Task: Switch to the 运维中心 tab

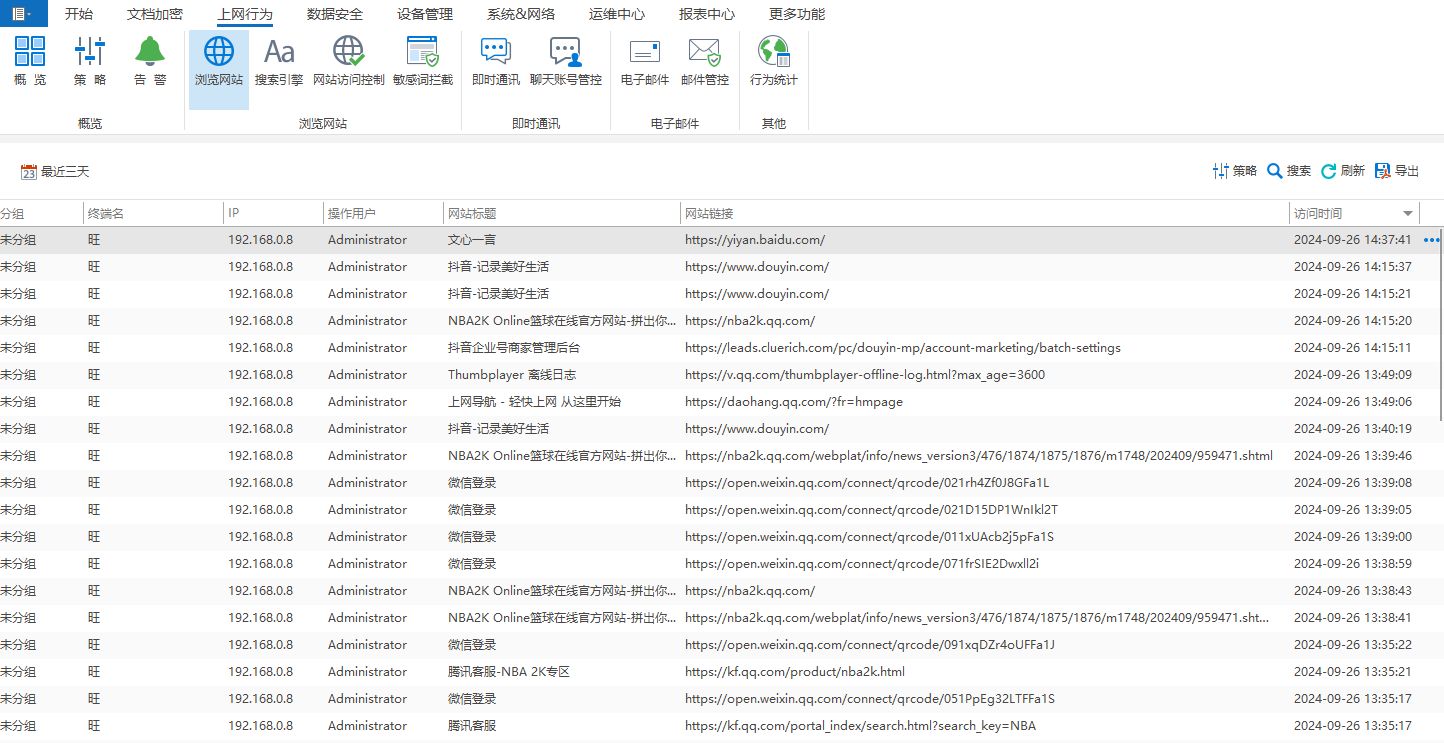Action: pos(617,14)
